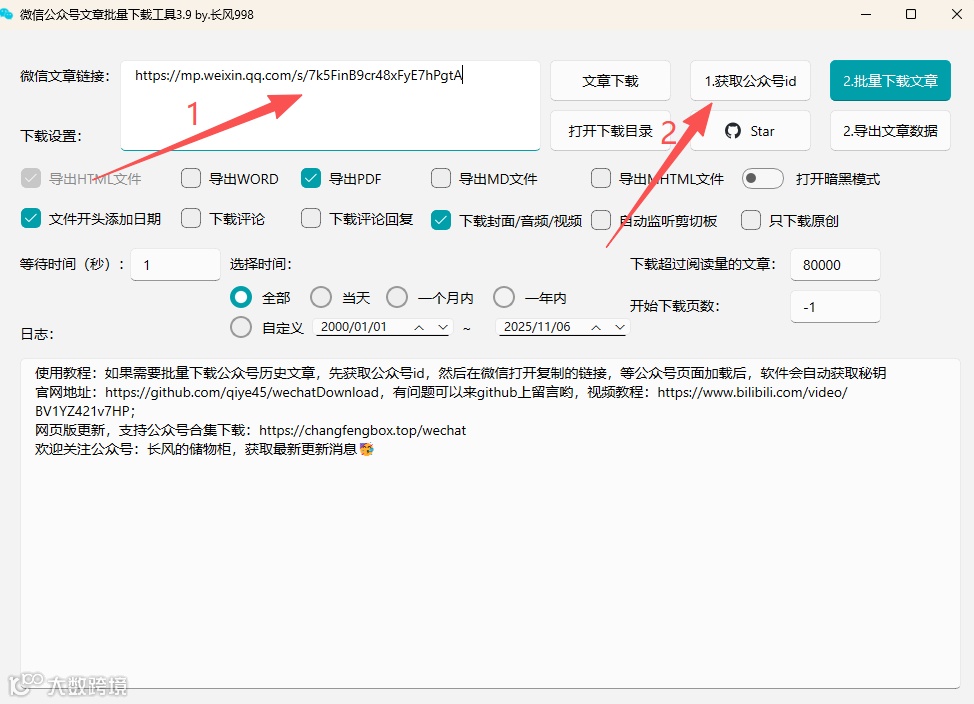Click the GitHub Star button
This screenshot has height=704, width=974.
pos(750,131)
